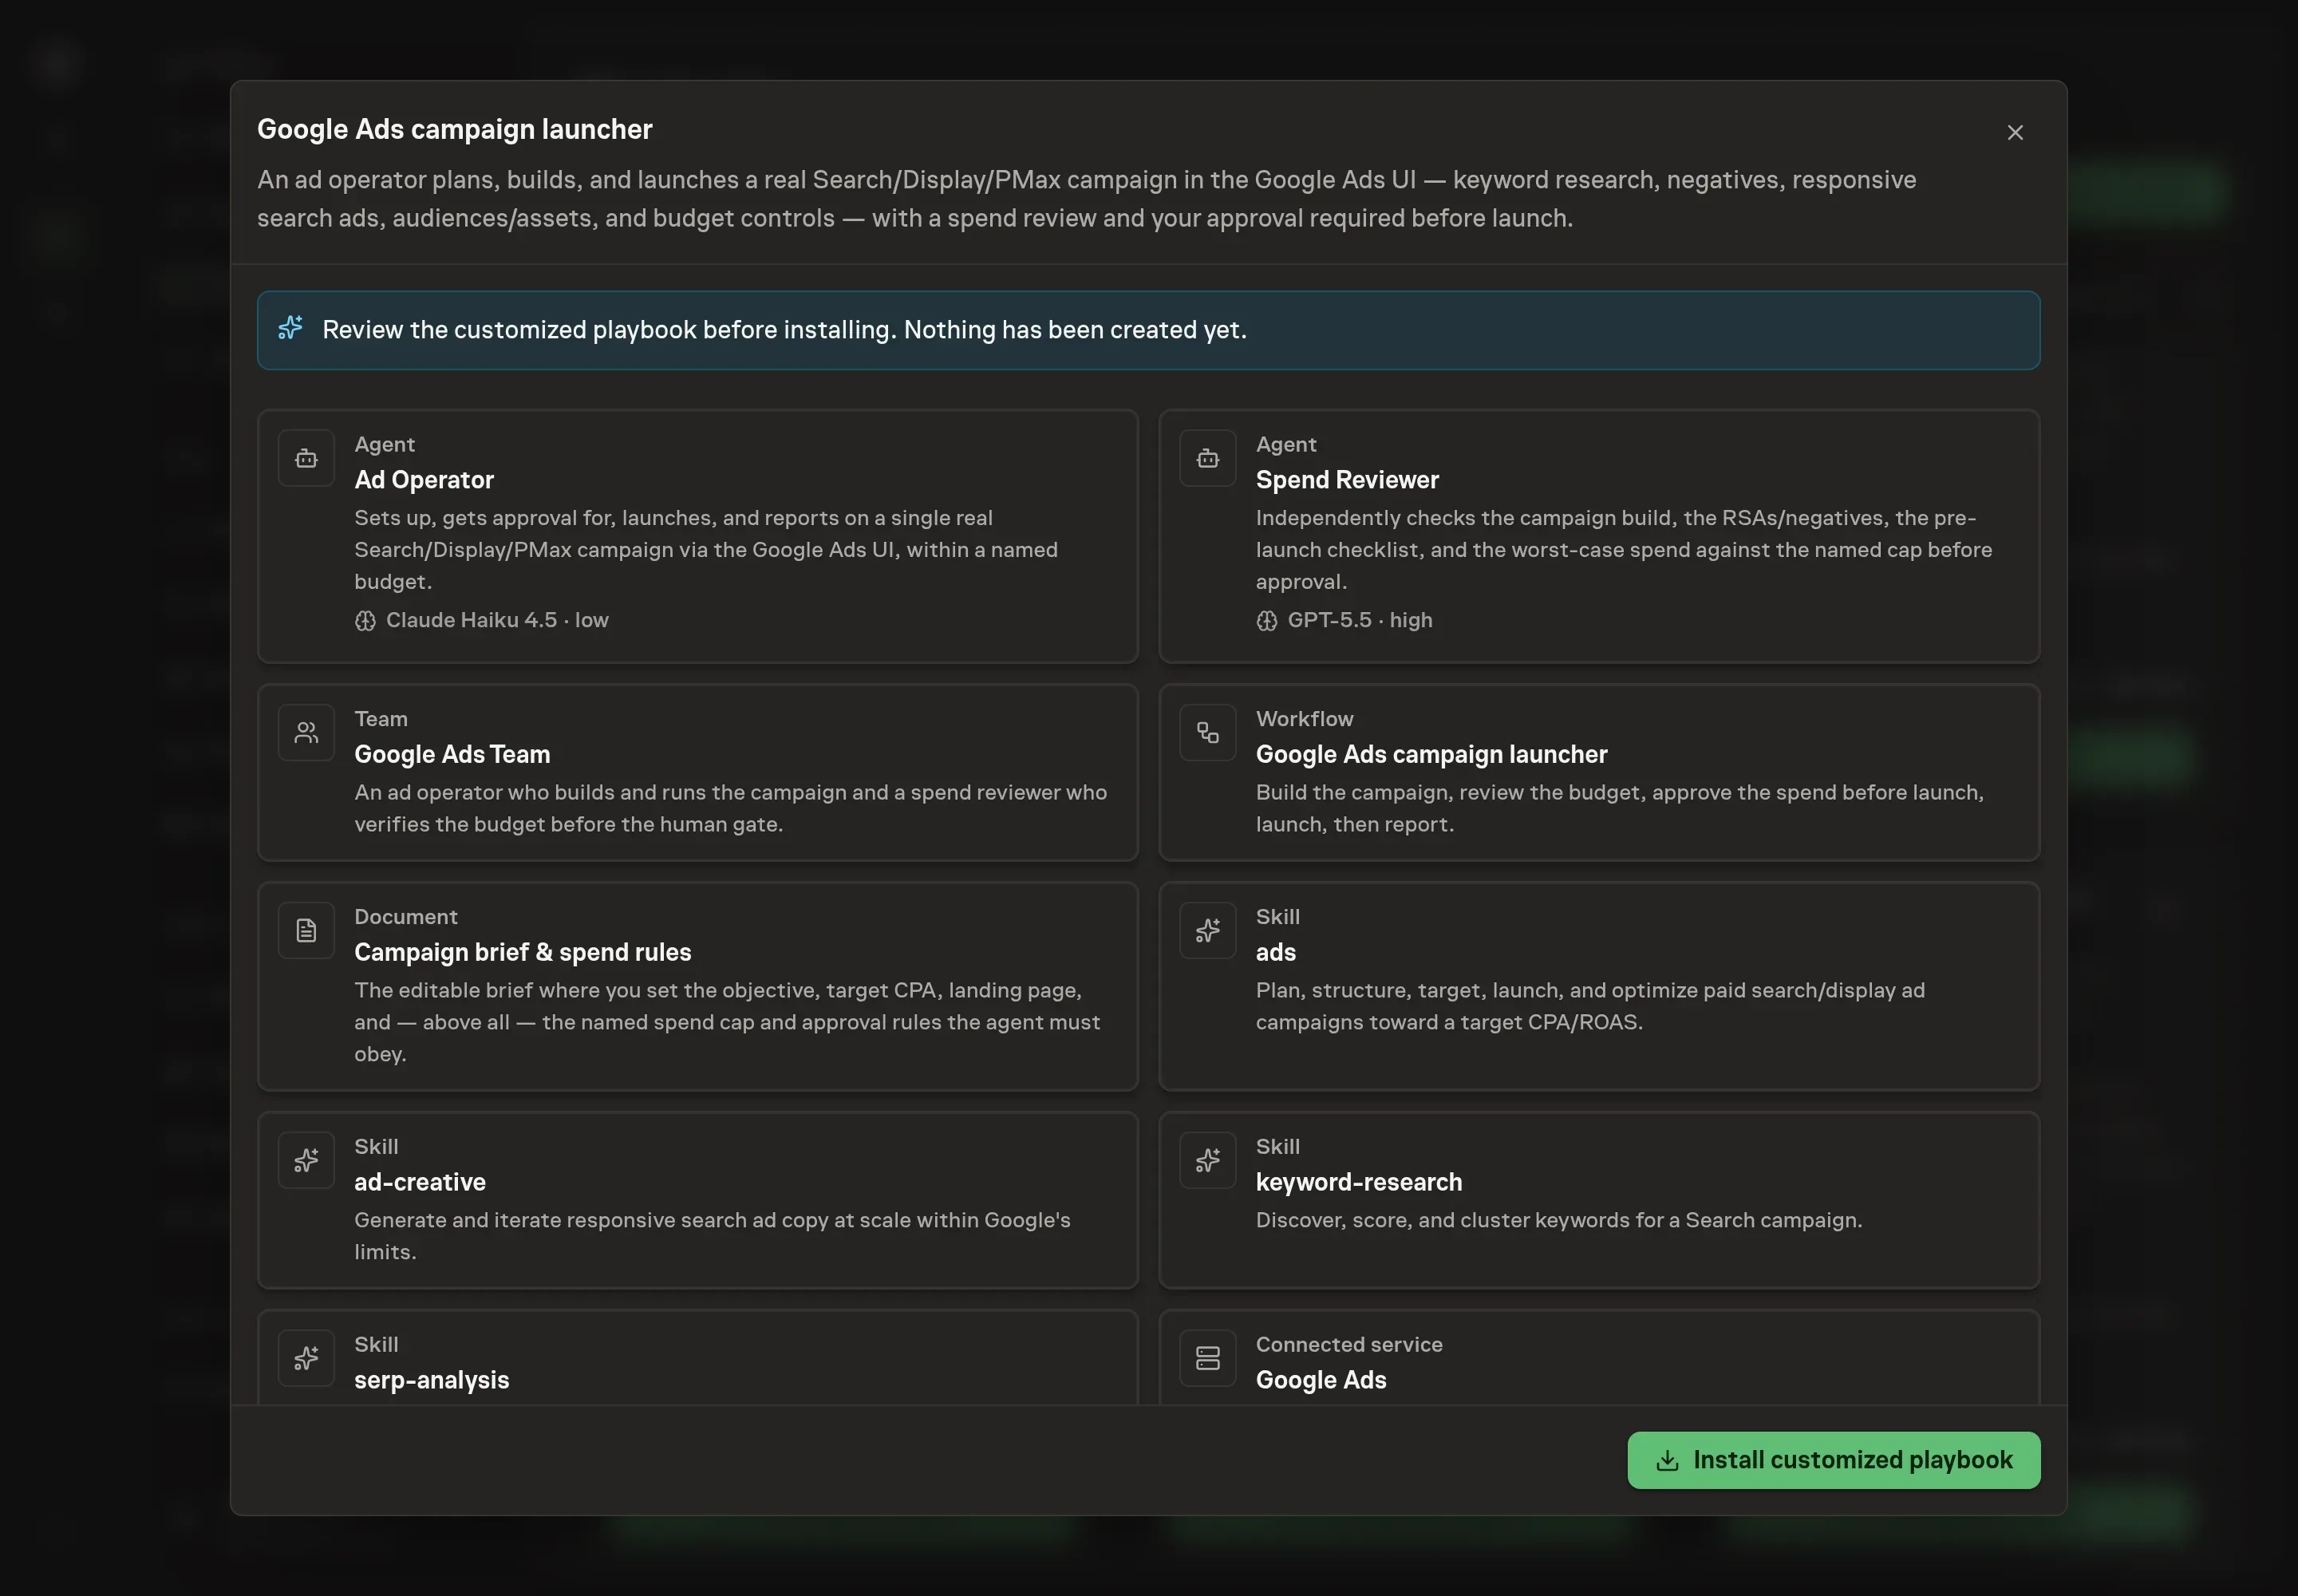The height and width of the screenshot is (1596, 2298).
Task: Click the keyword-research description text
Action: coord(1559,1221)
